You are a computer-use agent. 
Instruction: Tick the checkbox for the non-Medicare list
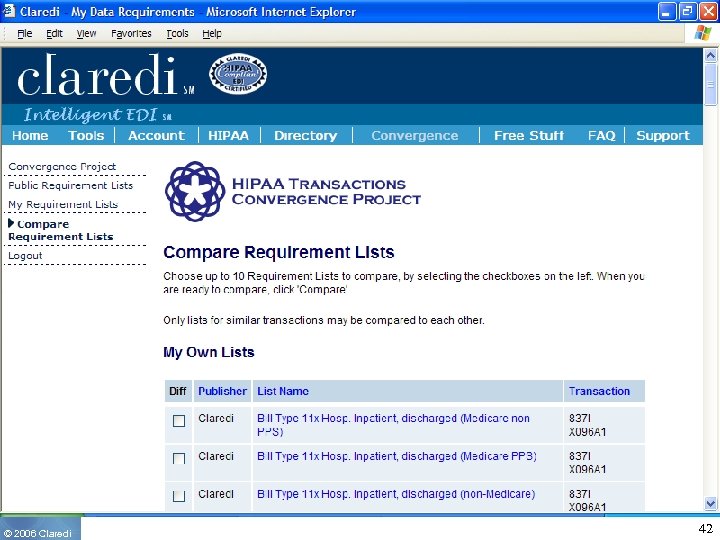pyautogui.click(x=179, y=496)
